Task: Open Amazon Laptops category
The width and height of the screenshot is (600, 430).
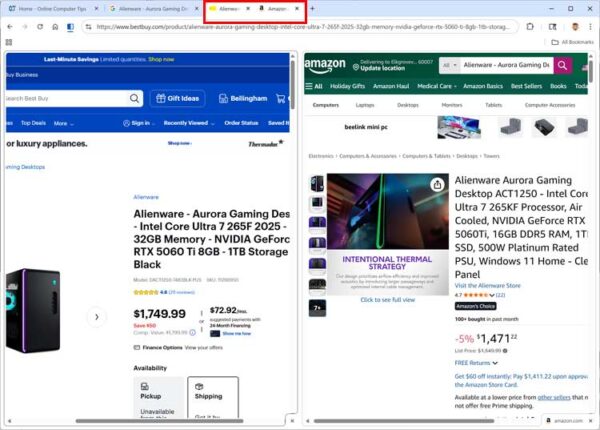Action: [x=365, y=105]
